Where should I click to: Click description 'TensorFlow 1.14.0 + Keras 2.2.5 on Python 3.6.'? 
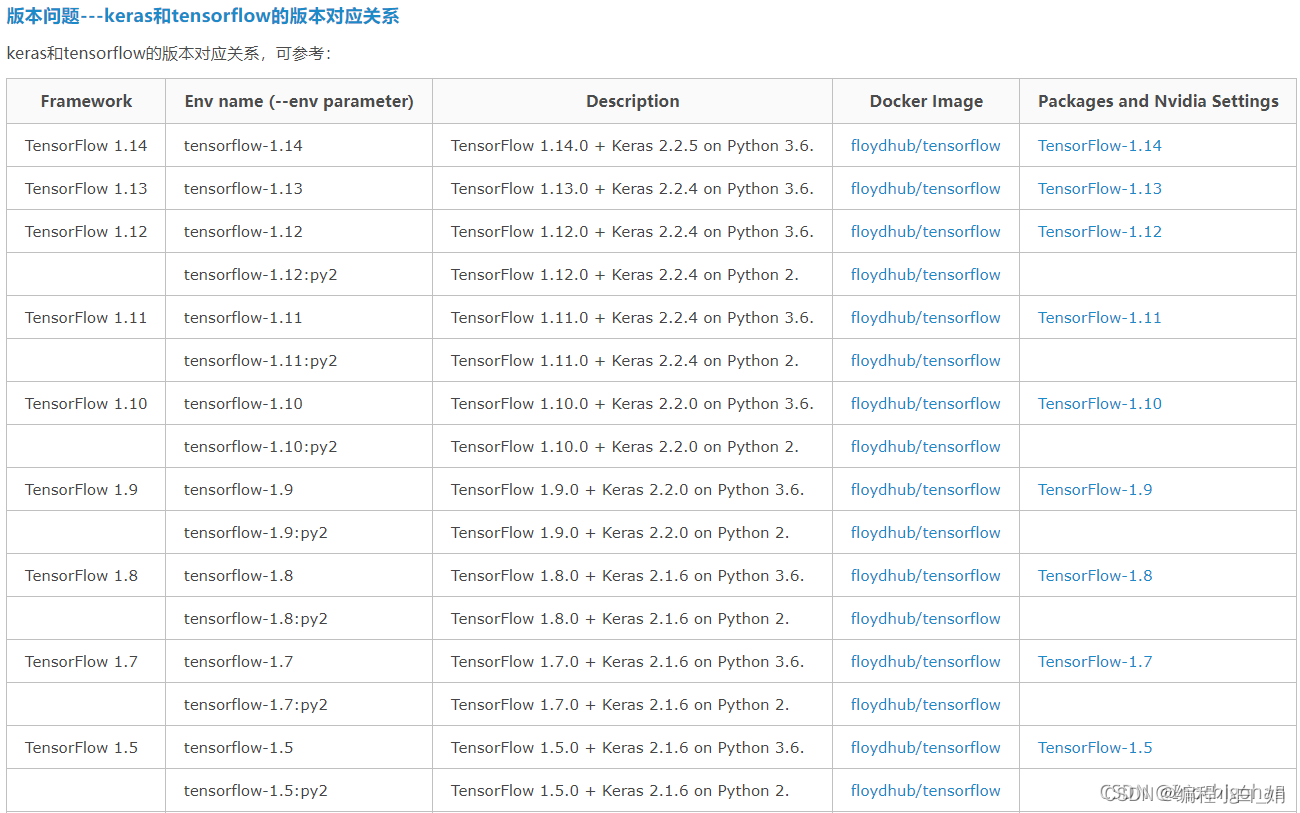pyautogui.click(x=632, y=146)
